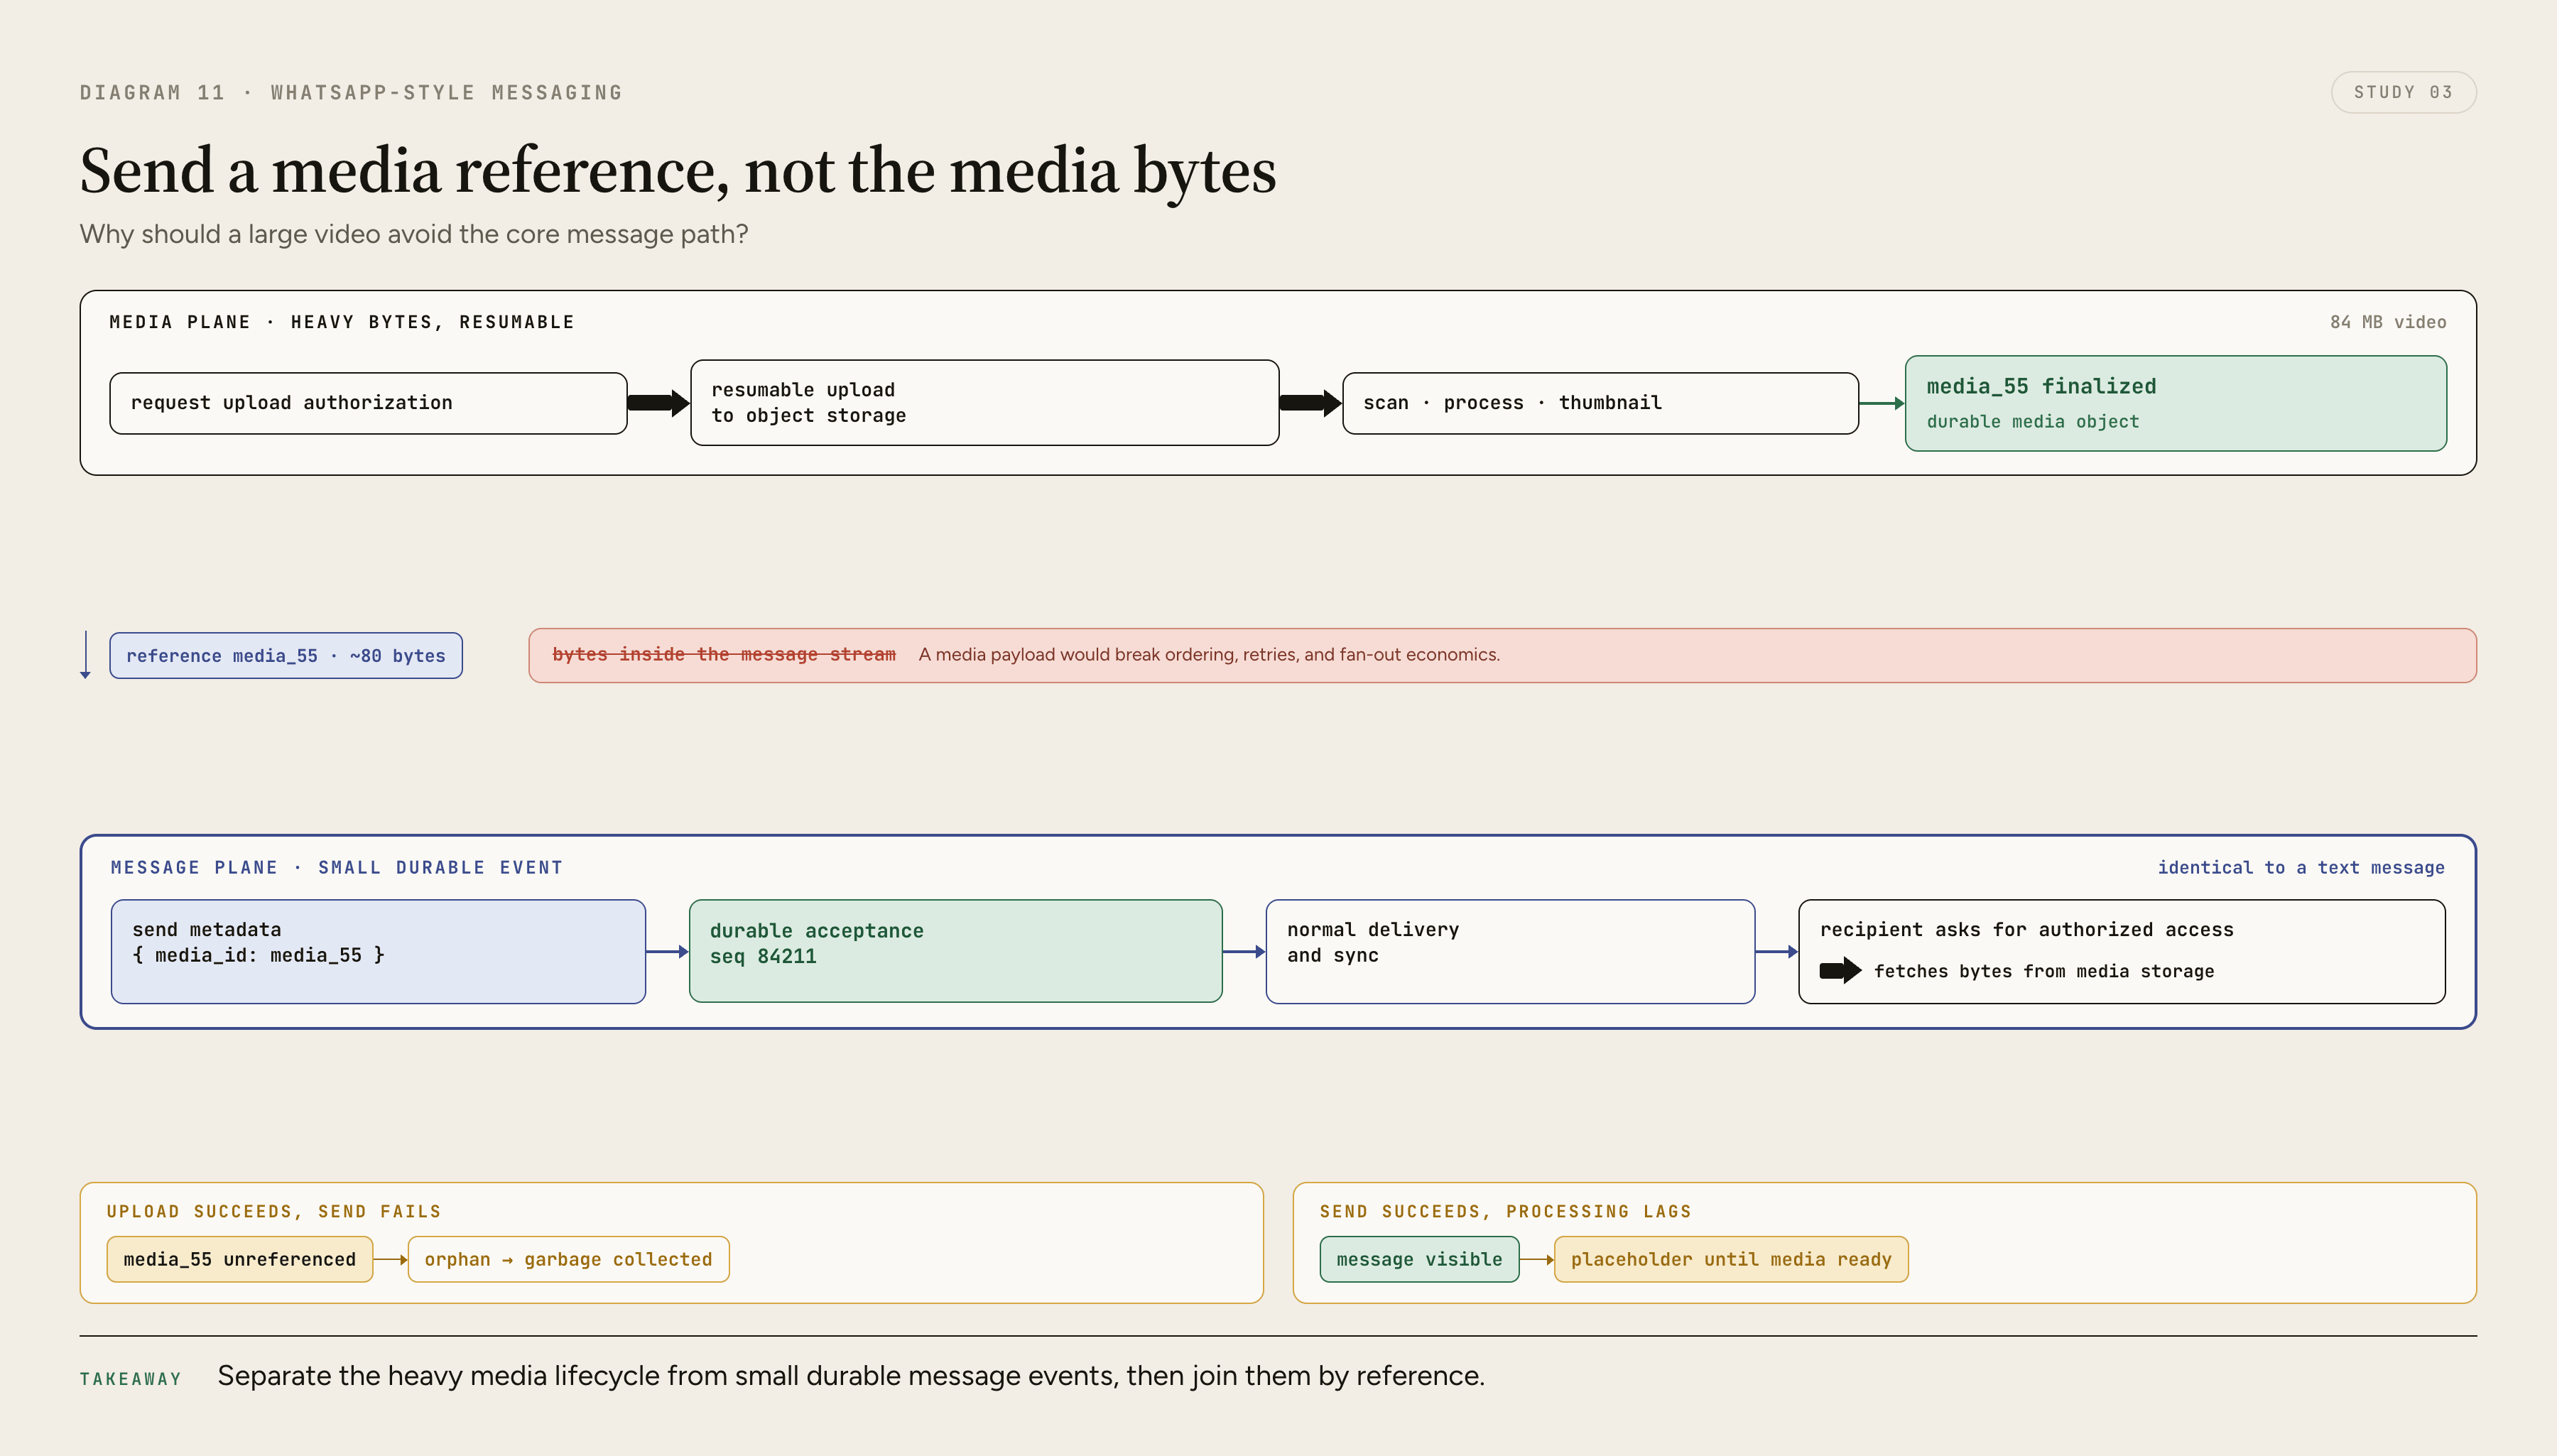Click the takeaway sentence about joining by reference
This screenshot has height=1456, width=2557.
pyautogui.click(x=851, y=1376)
